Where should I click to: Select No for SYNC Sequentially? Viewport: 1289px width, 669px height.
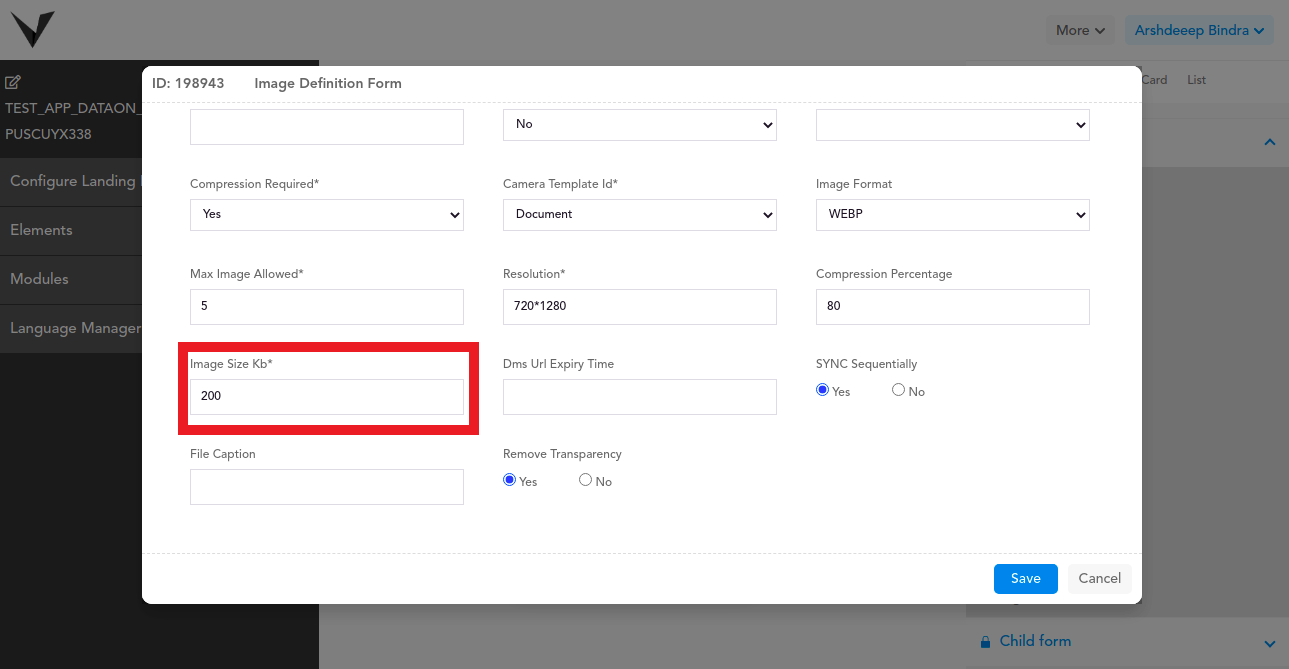898,390
